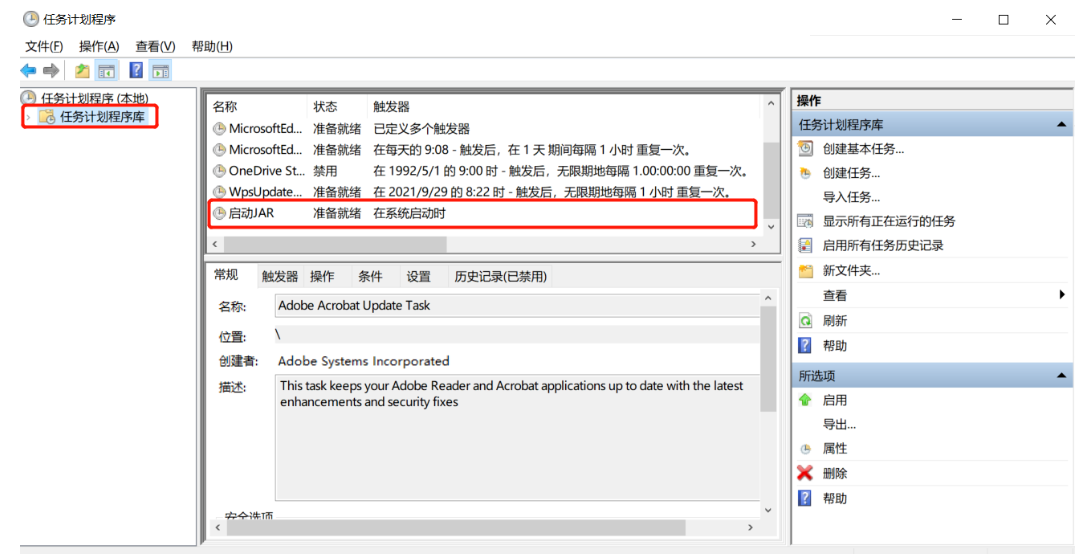Click the 任务计划程序 (本地) root node icon
1077x554 pixels.
(x=28, y=98)
